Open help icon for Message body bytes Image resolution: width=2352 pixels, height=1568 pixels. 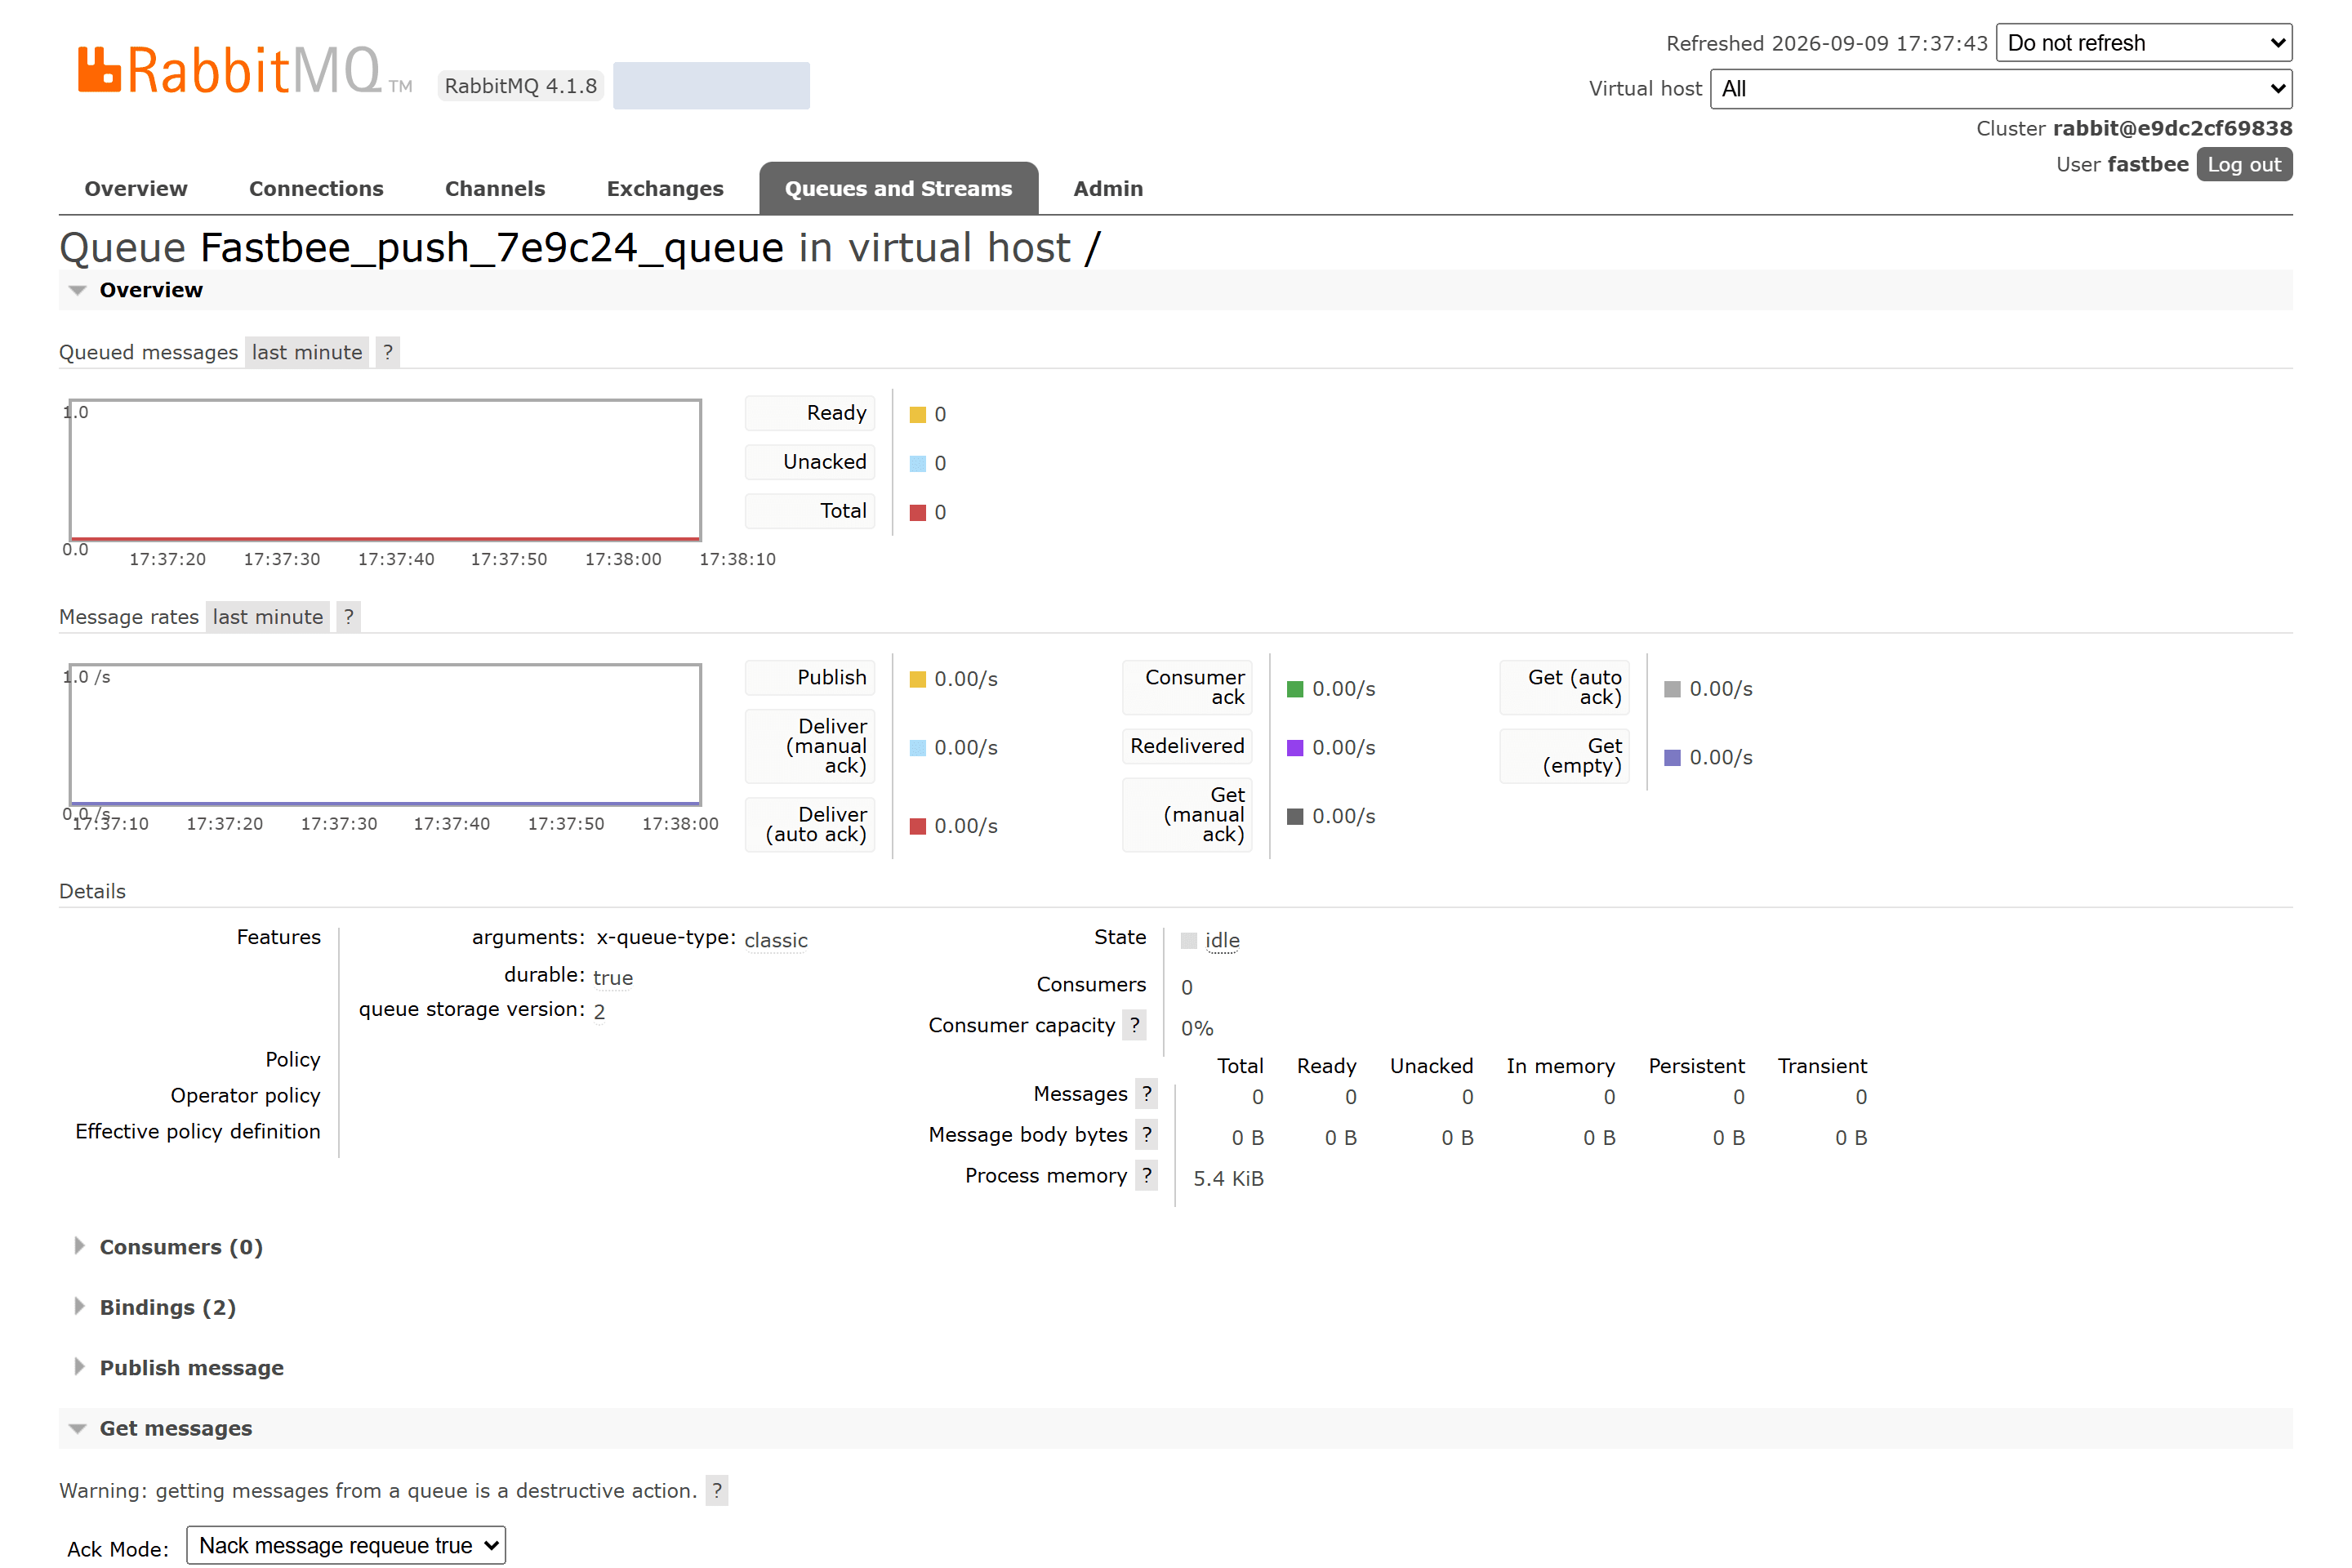[1147, 1135]
